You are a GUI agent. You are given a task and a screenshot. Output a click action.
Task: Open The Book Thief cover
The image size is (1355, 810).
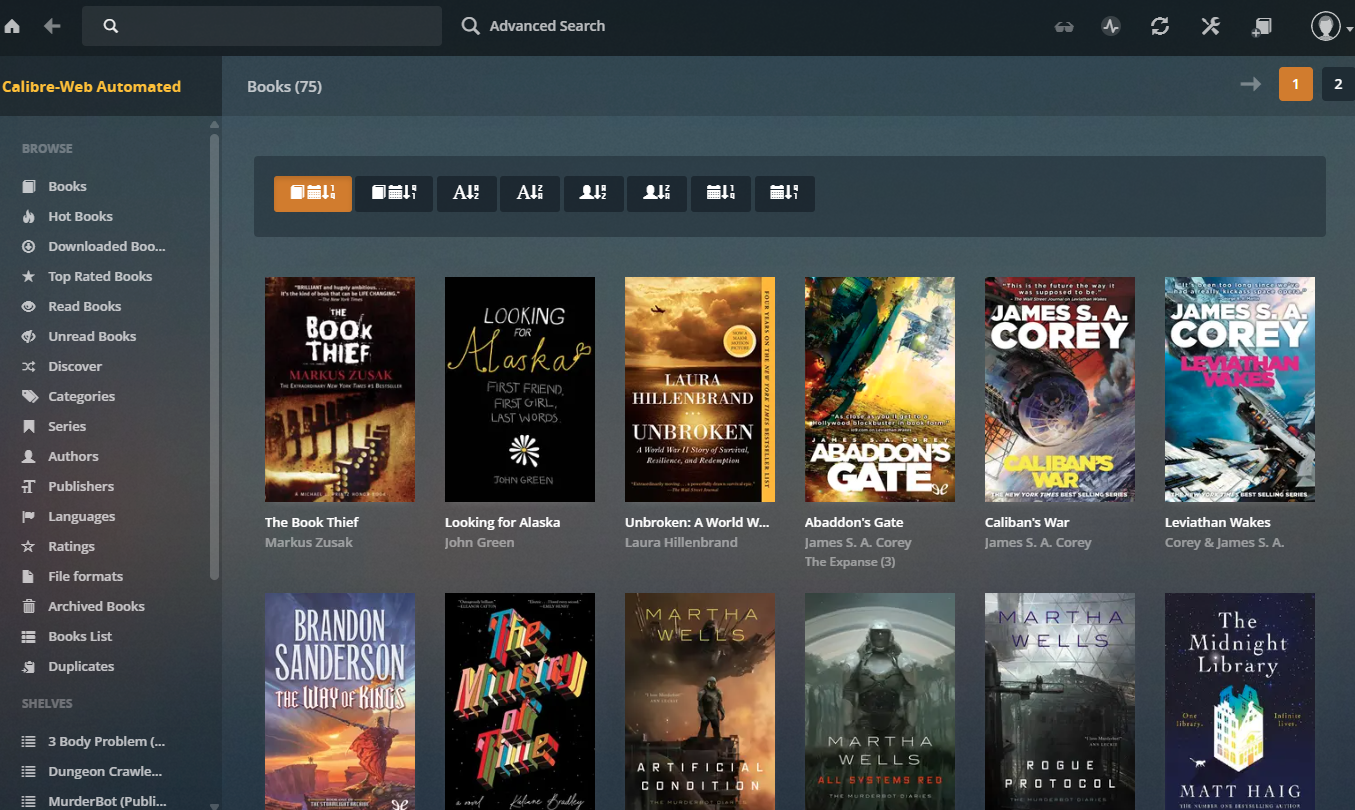point(340,389)
